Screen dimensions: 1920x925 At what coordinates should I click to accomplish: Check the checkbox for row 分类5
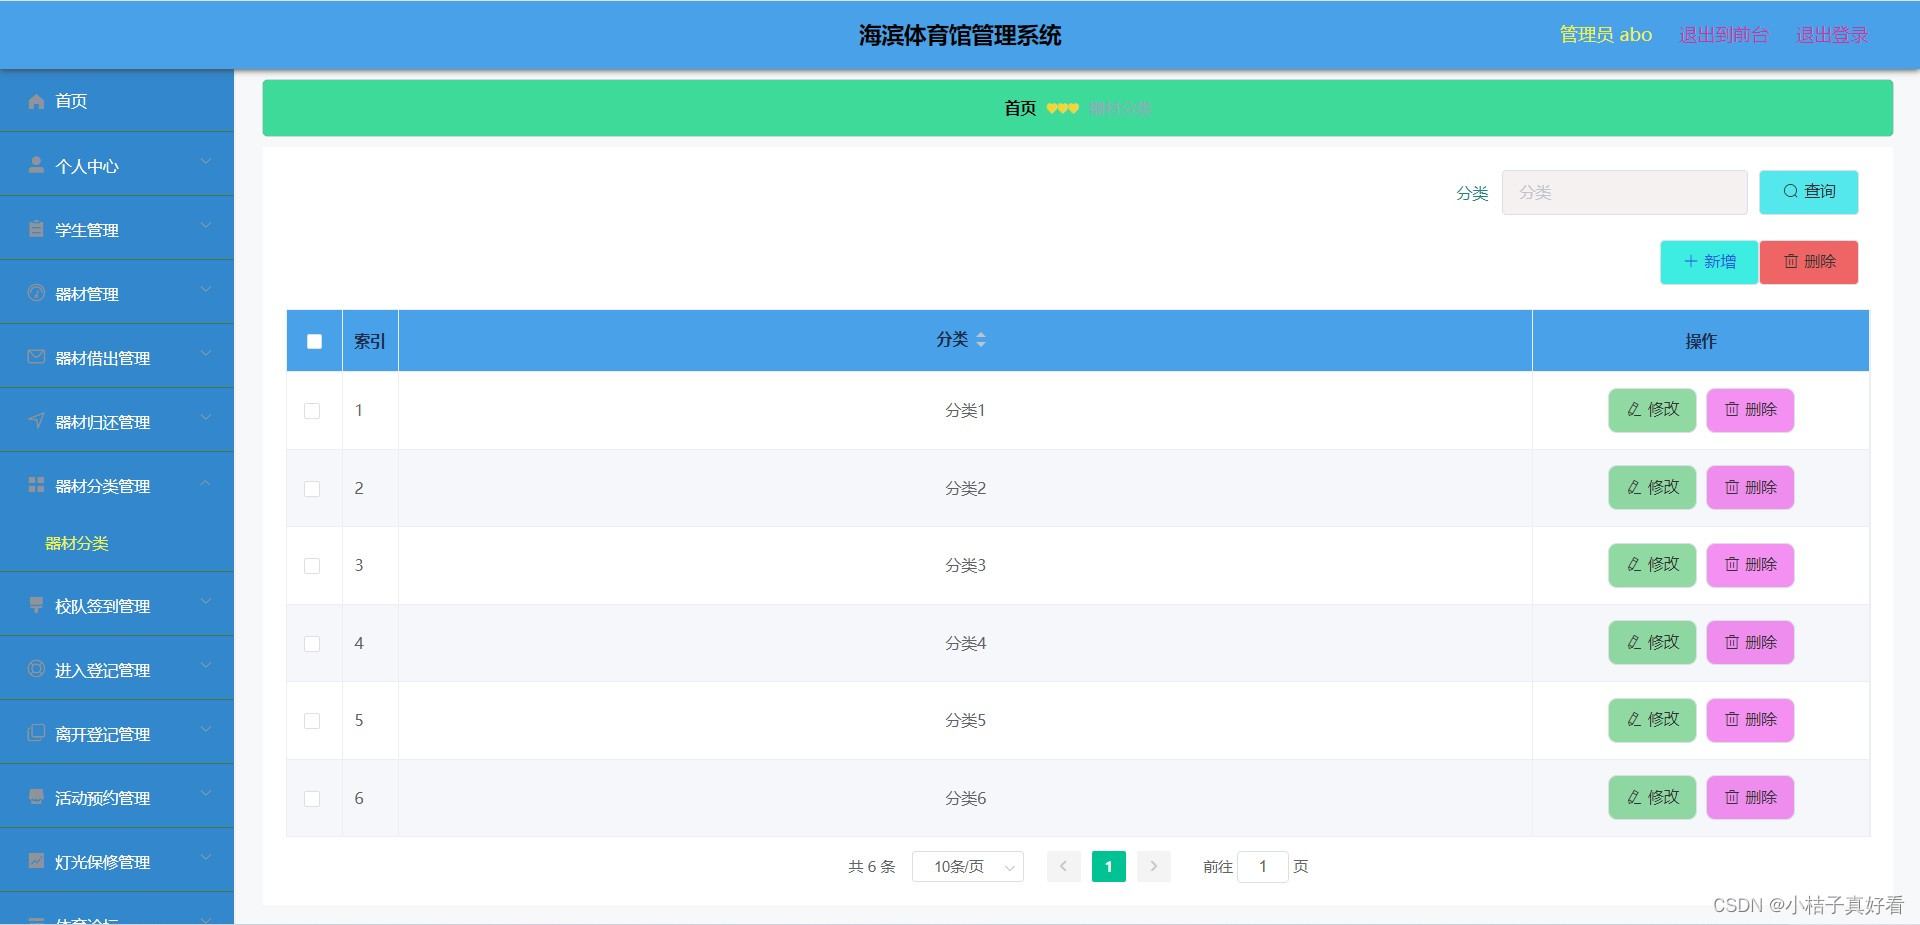(x=312, y=721)
